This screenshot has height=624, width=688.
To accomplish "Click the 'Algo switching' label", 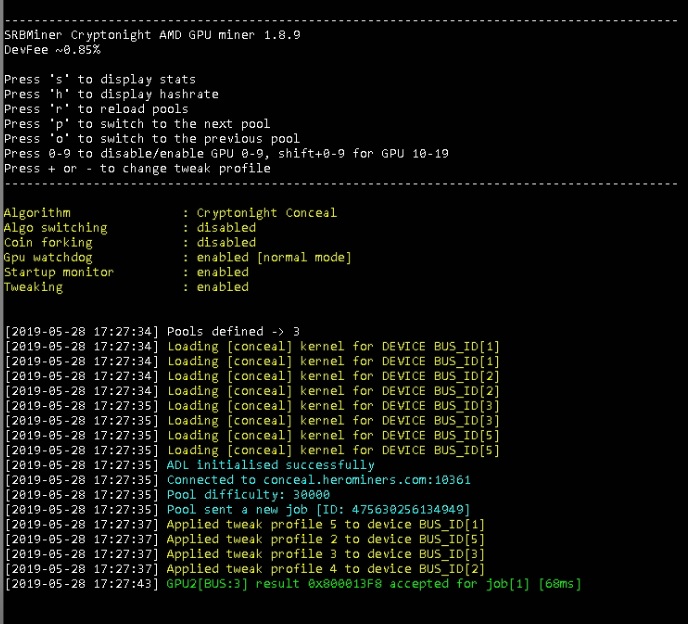I will pos(56,228).
